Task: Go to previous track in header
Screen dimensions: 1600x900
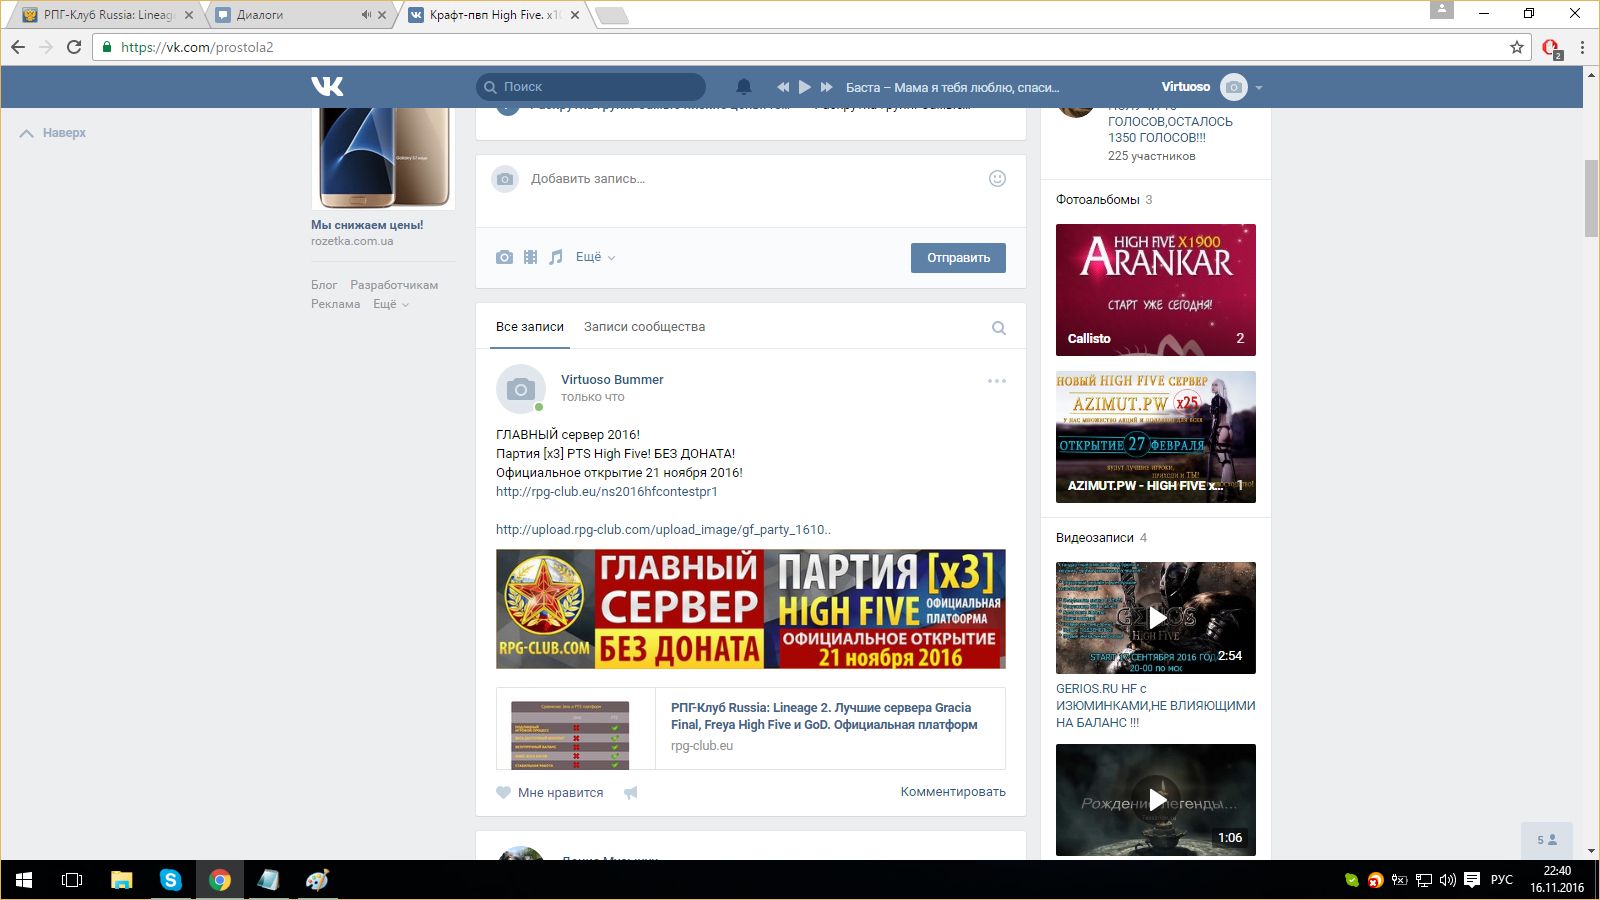Action: click(783, 87)
